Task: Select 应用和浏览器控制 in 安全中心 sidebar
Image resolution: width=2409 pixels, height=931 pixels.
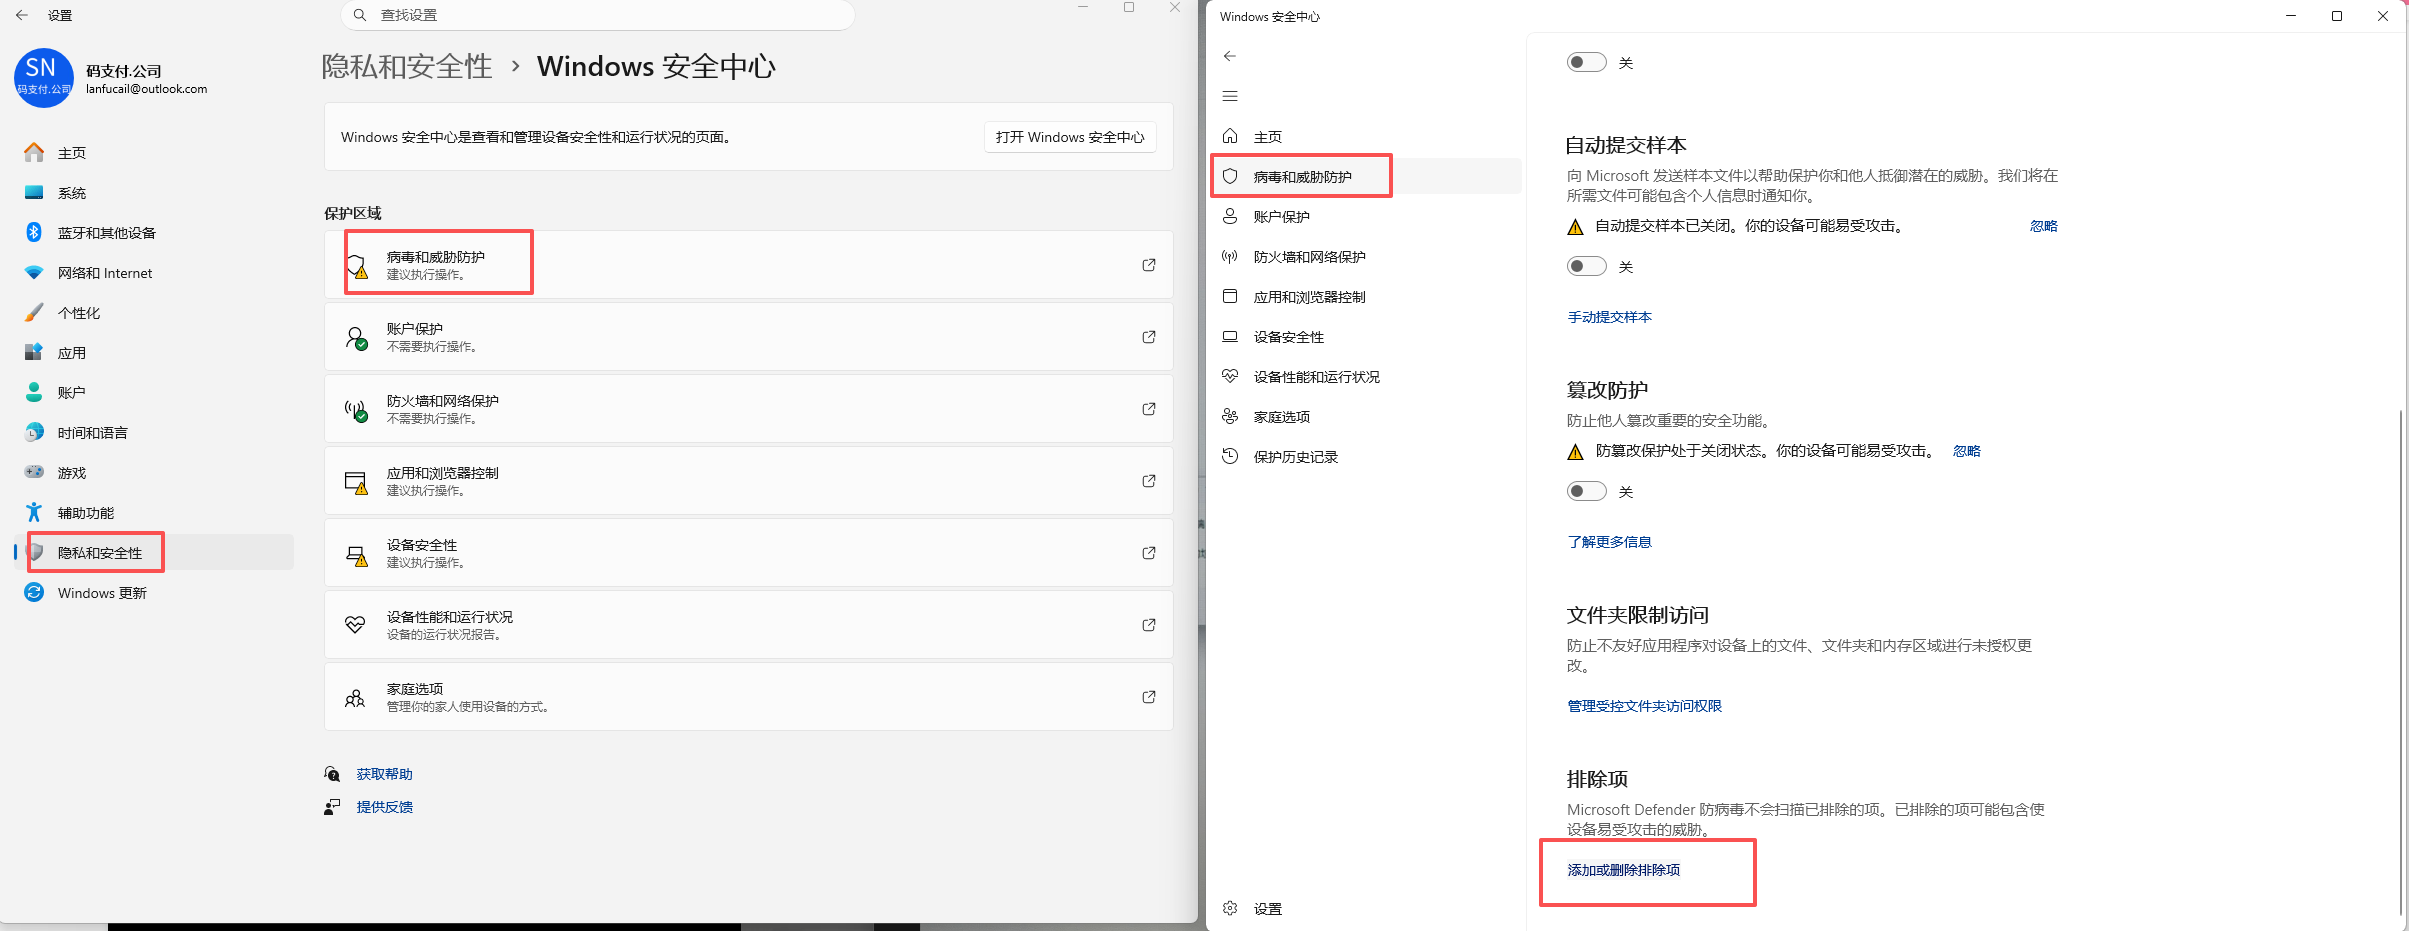Action: click(x=1366, y=296)
